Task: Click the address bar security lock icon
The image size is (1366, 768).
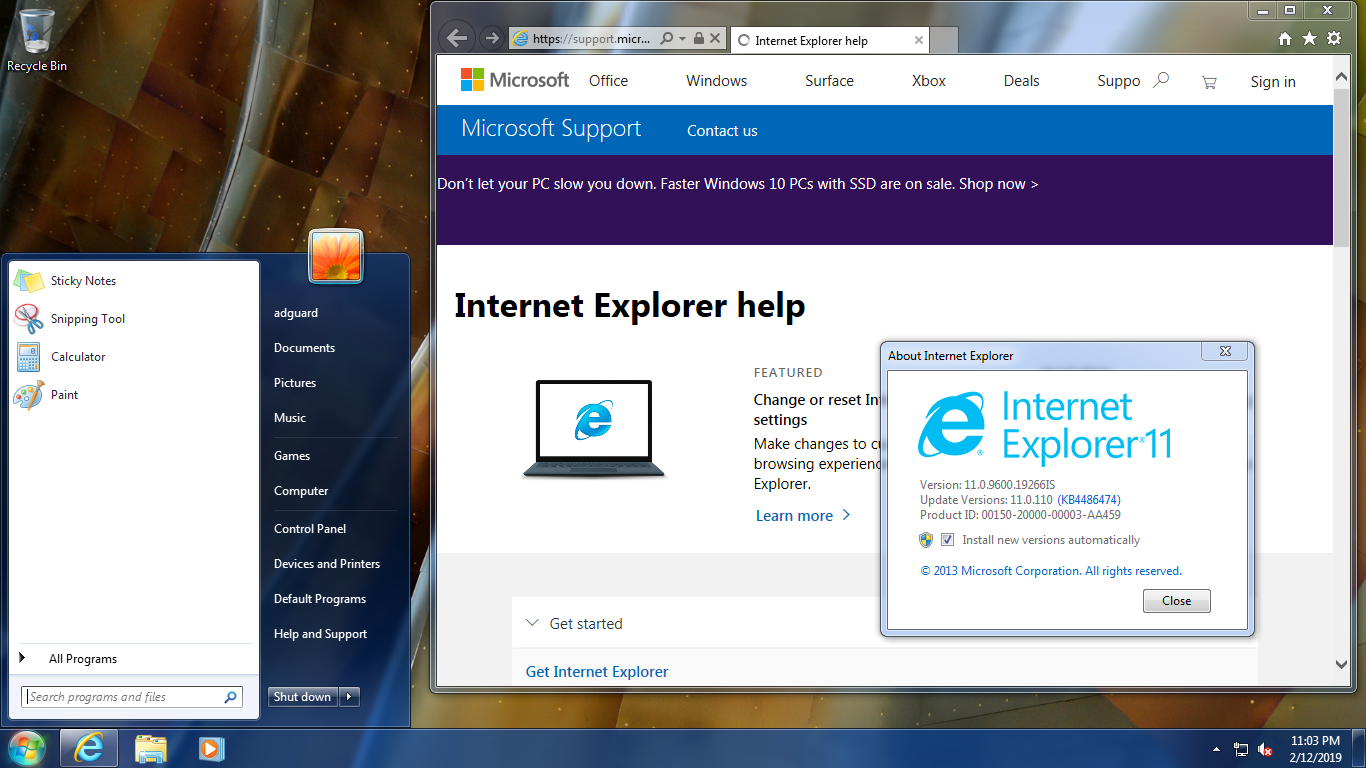Action: point(698,39)
